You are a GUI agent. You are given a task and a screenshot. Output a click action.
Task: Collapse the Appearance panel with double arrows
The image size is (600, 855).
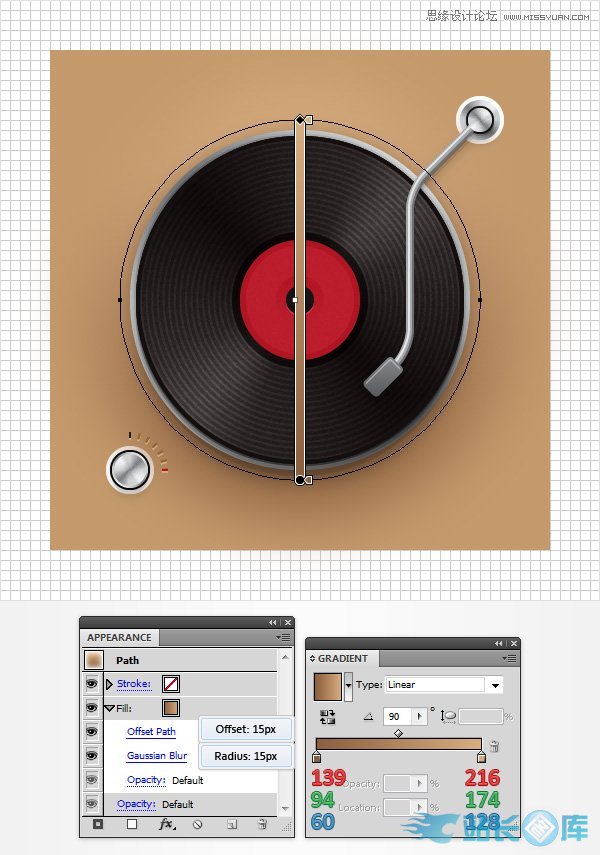click(x=272, y=622)
